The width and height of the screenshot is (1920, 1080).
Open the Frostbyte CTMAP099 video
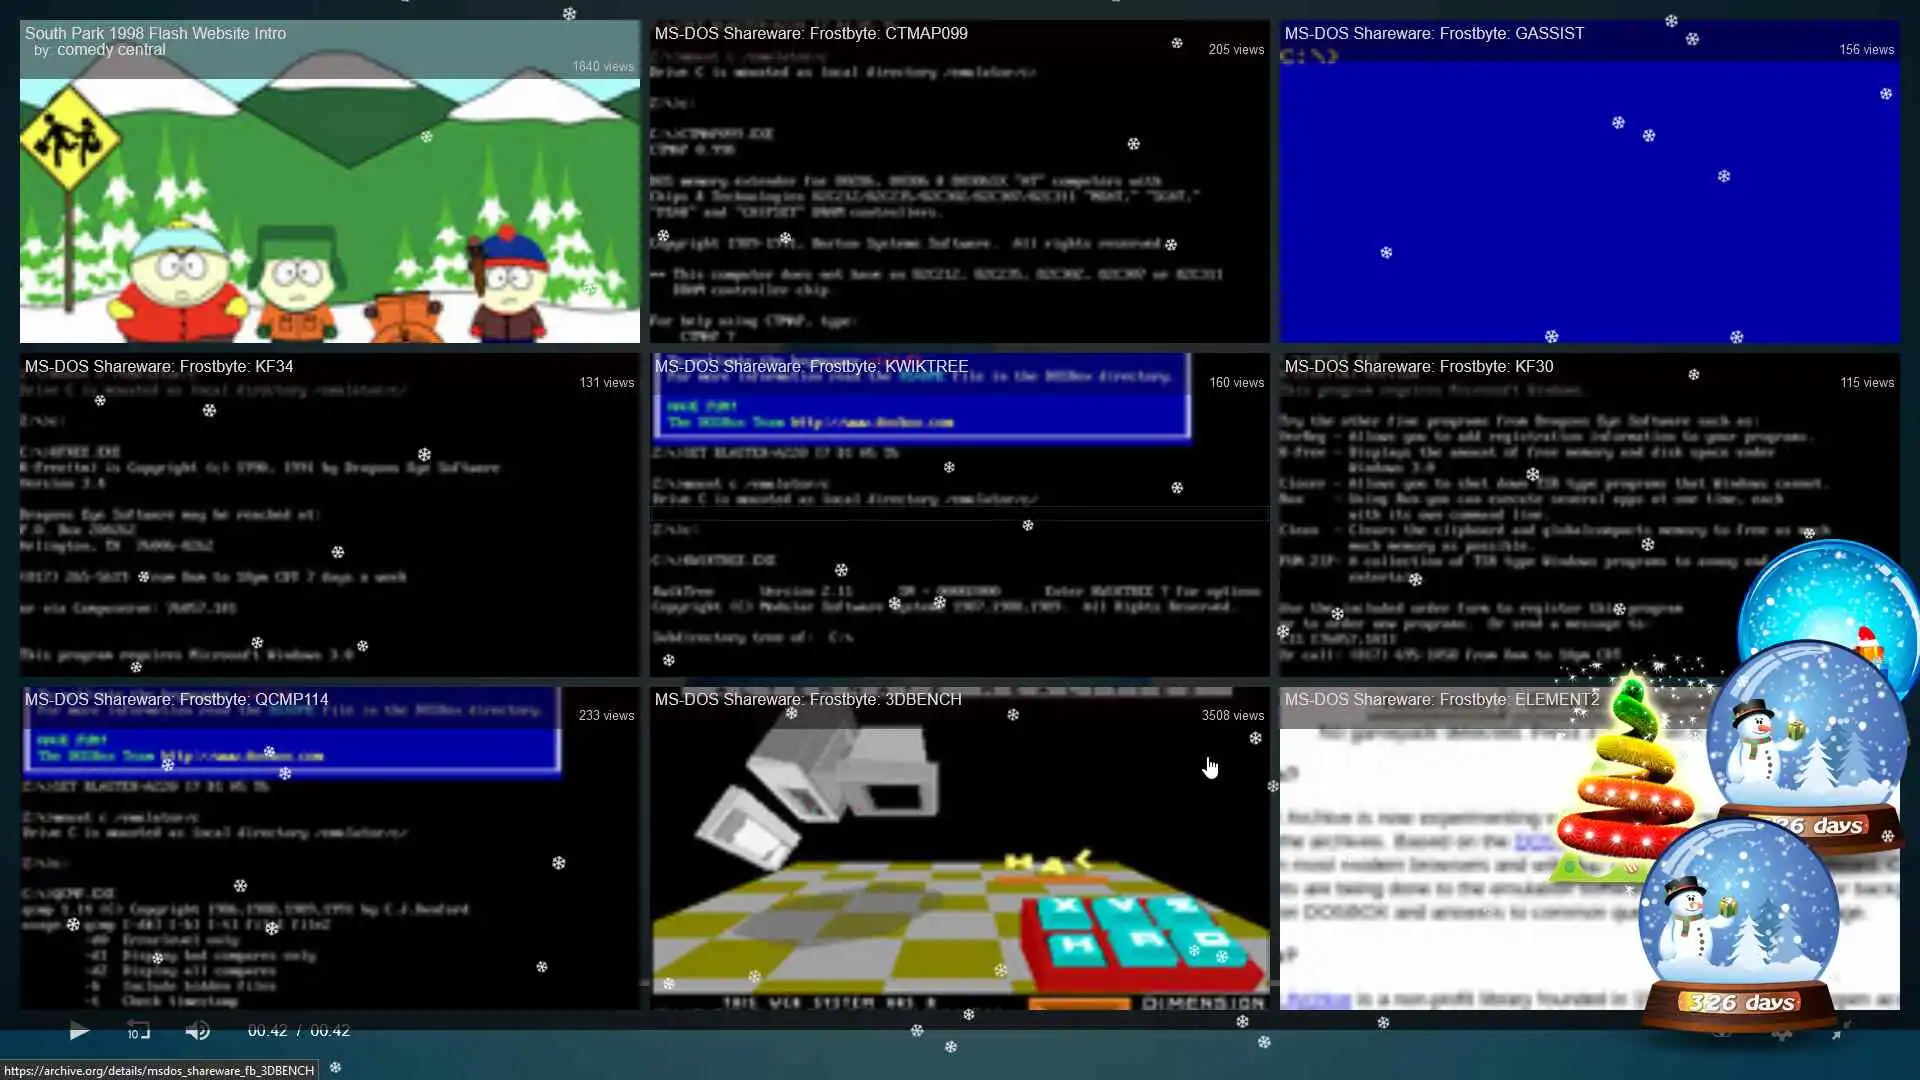point(959,190)
